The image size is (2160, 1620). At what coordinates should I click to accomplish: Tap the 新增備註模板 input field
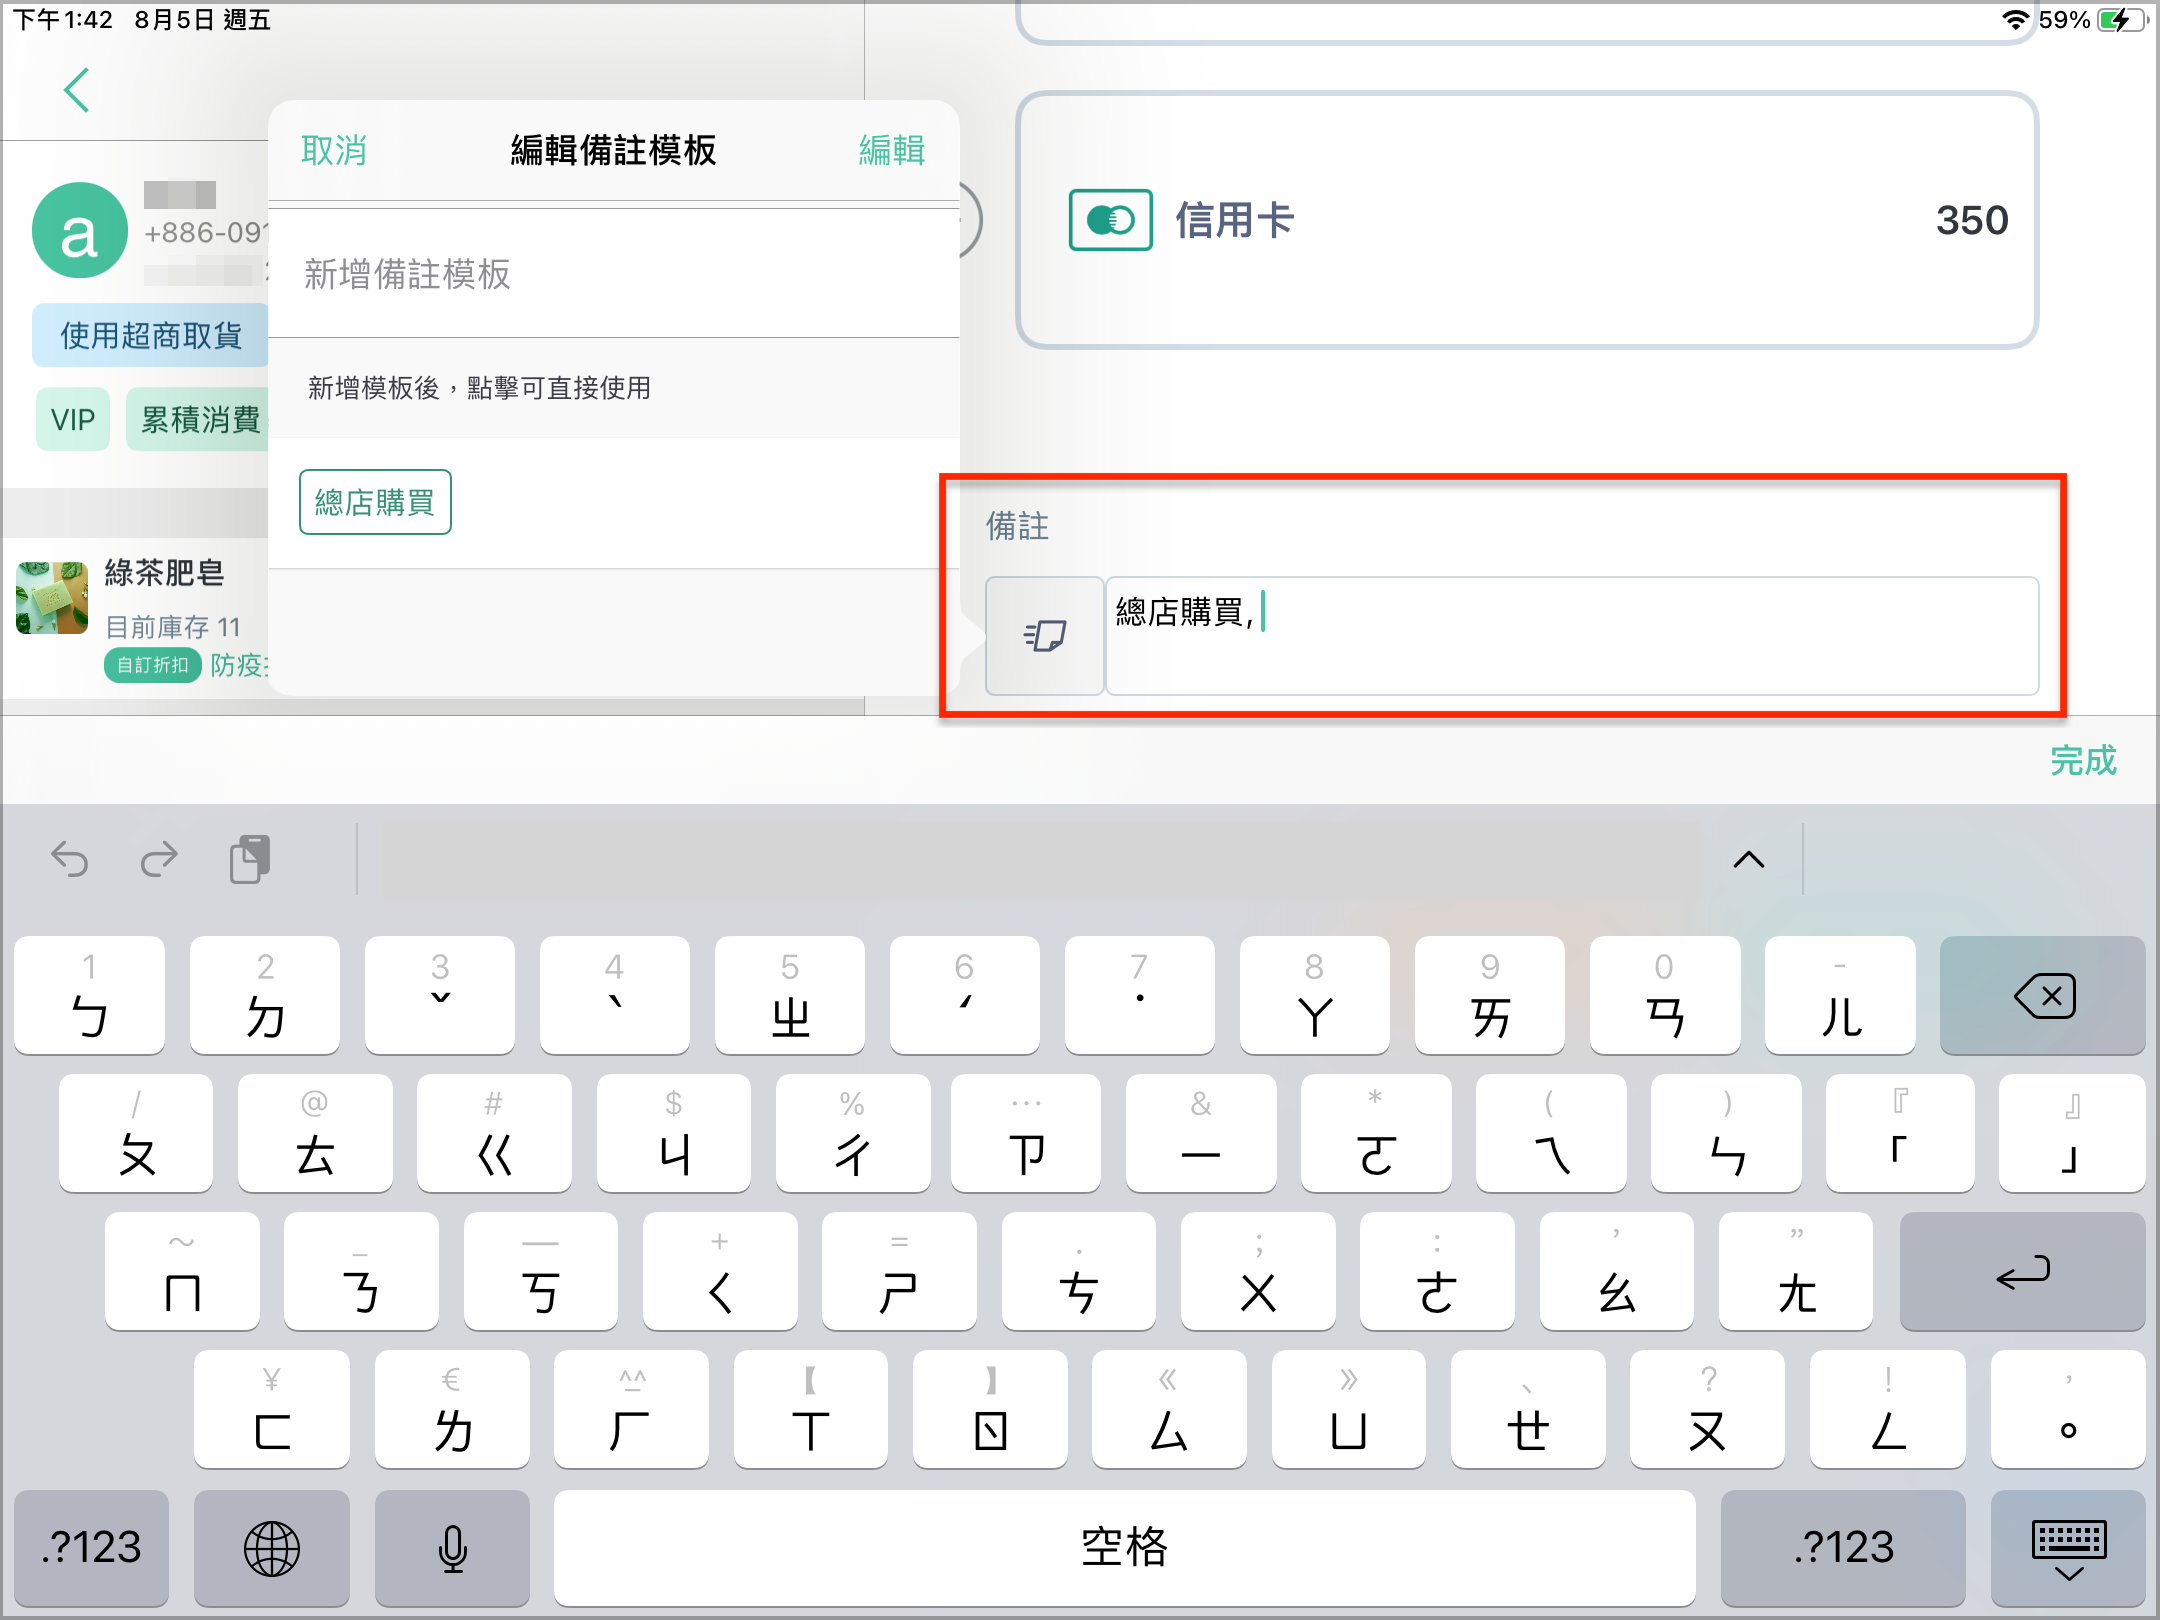[x=614, y=274]
